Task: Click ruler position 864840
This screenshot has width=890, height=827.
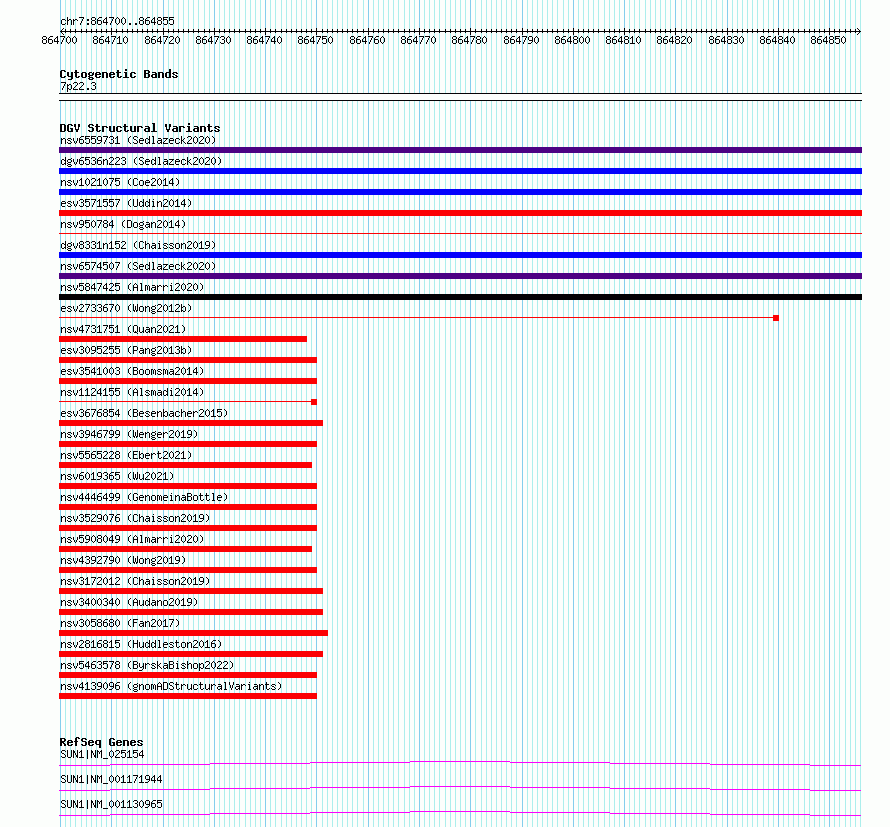Action: pyautogui.click(x=777, y=40)
